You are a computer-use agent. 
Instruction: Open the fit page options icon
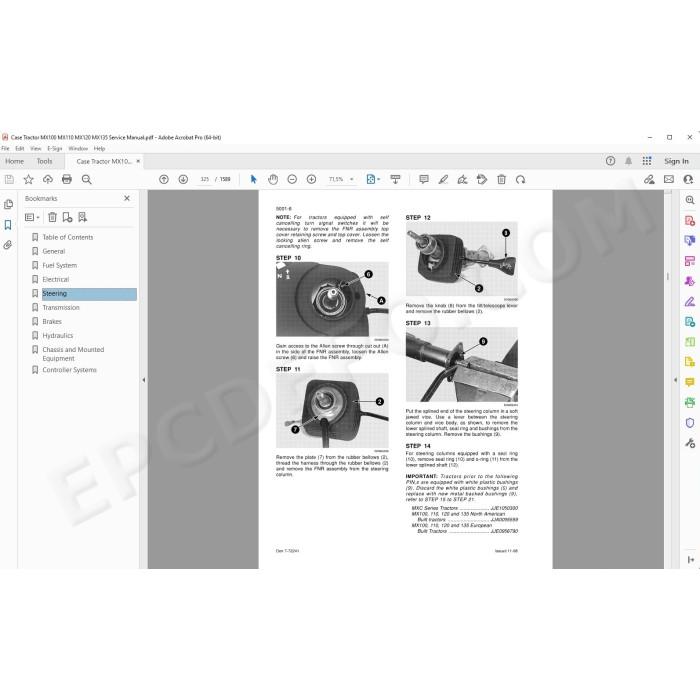click(373, 179)
